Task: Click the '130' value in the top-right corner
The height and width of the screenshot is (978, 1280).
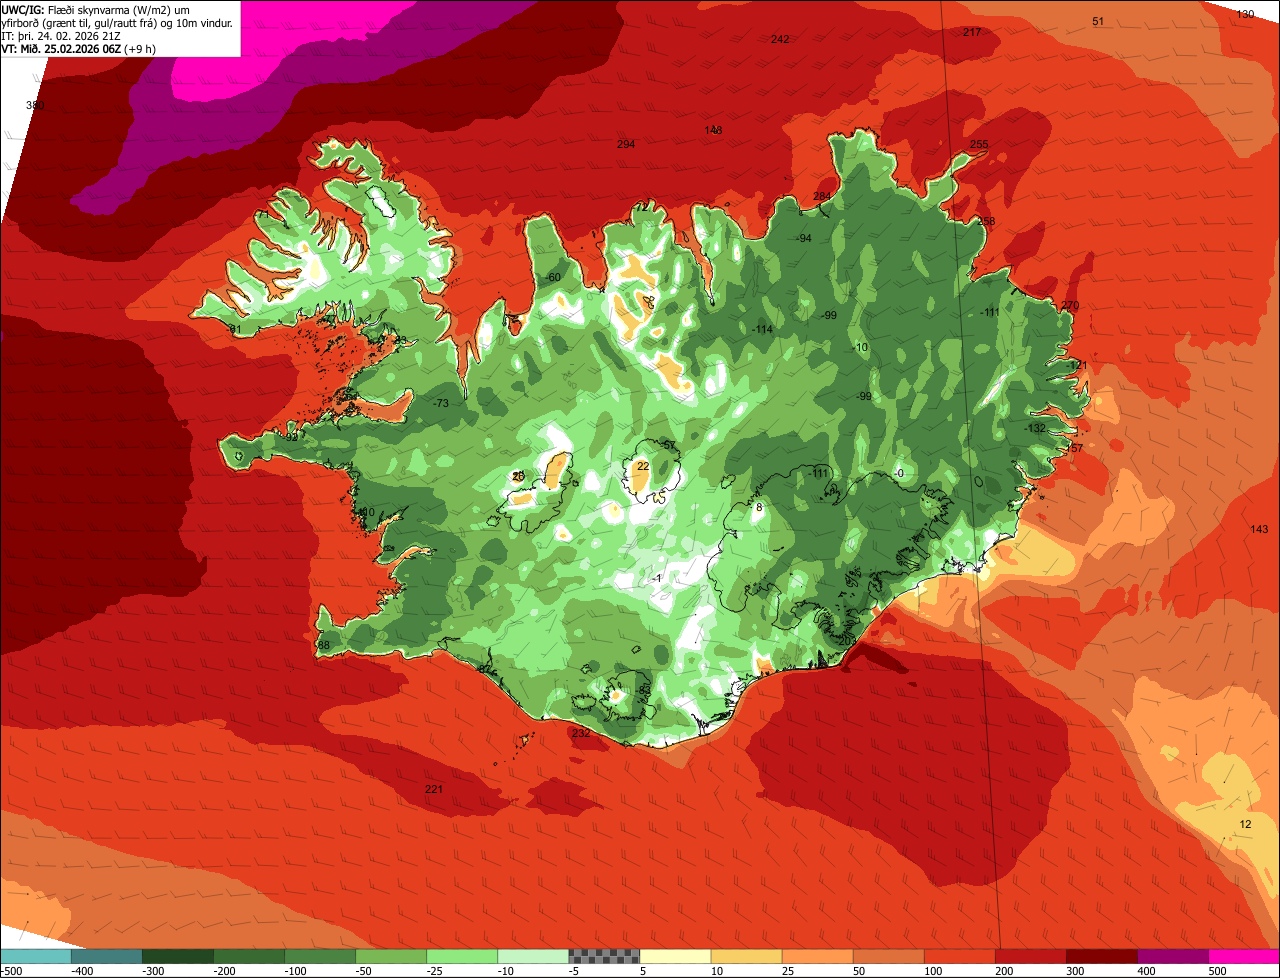Action: (x=1245, y=14)
